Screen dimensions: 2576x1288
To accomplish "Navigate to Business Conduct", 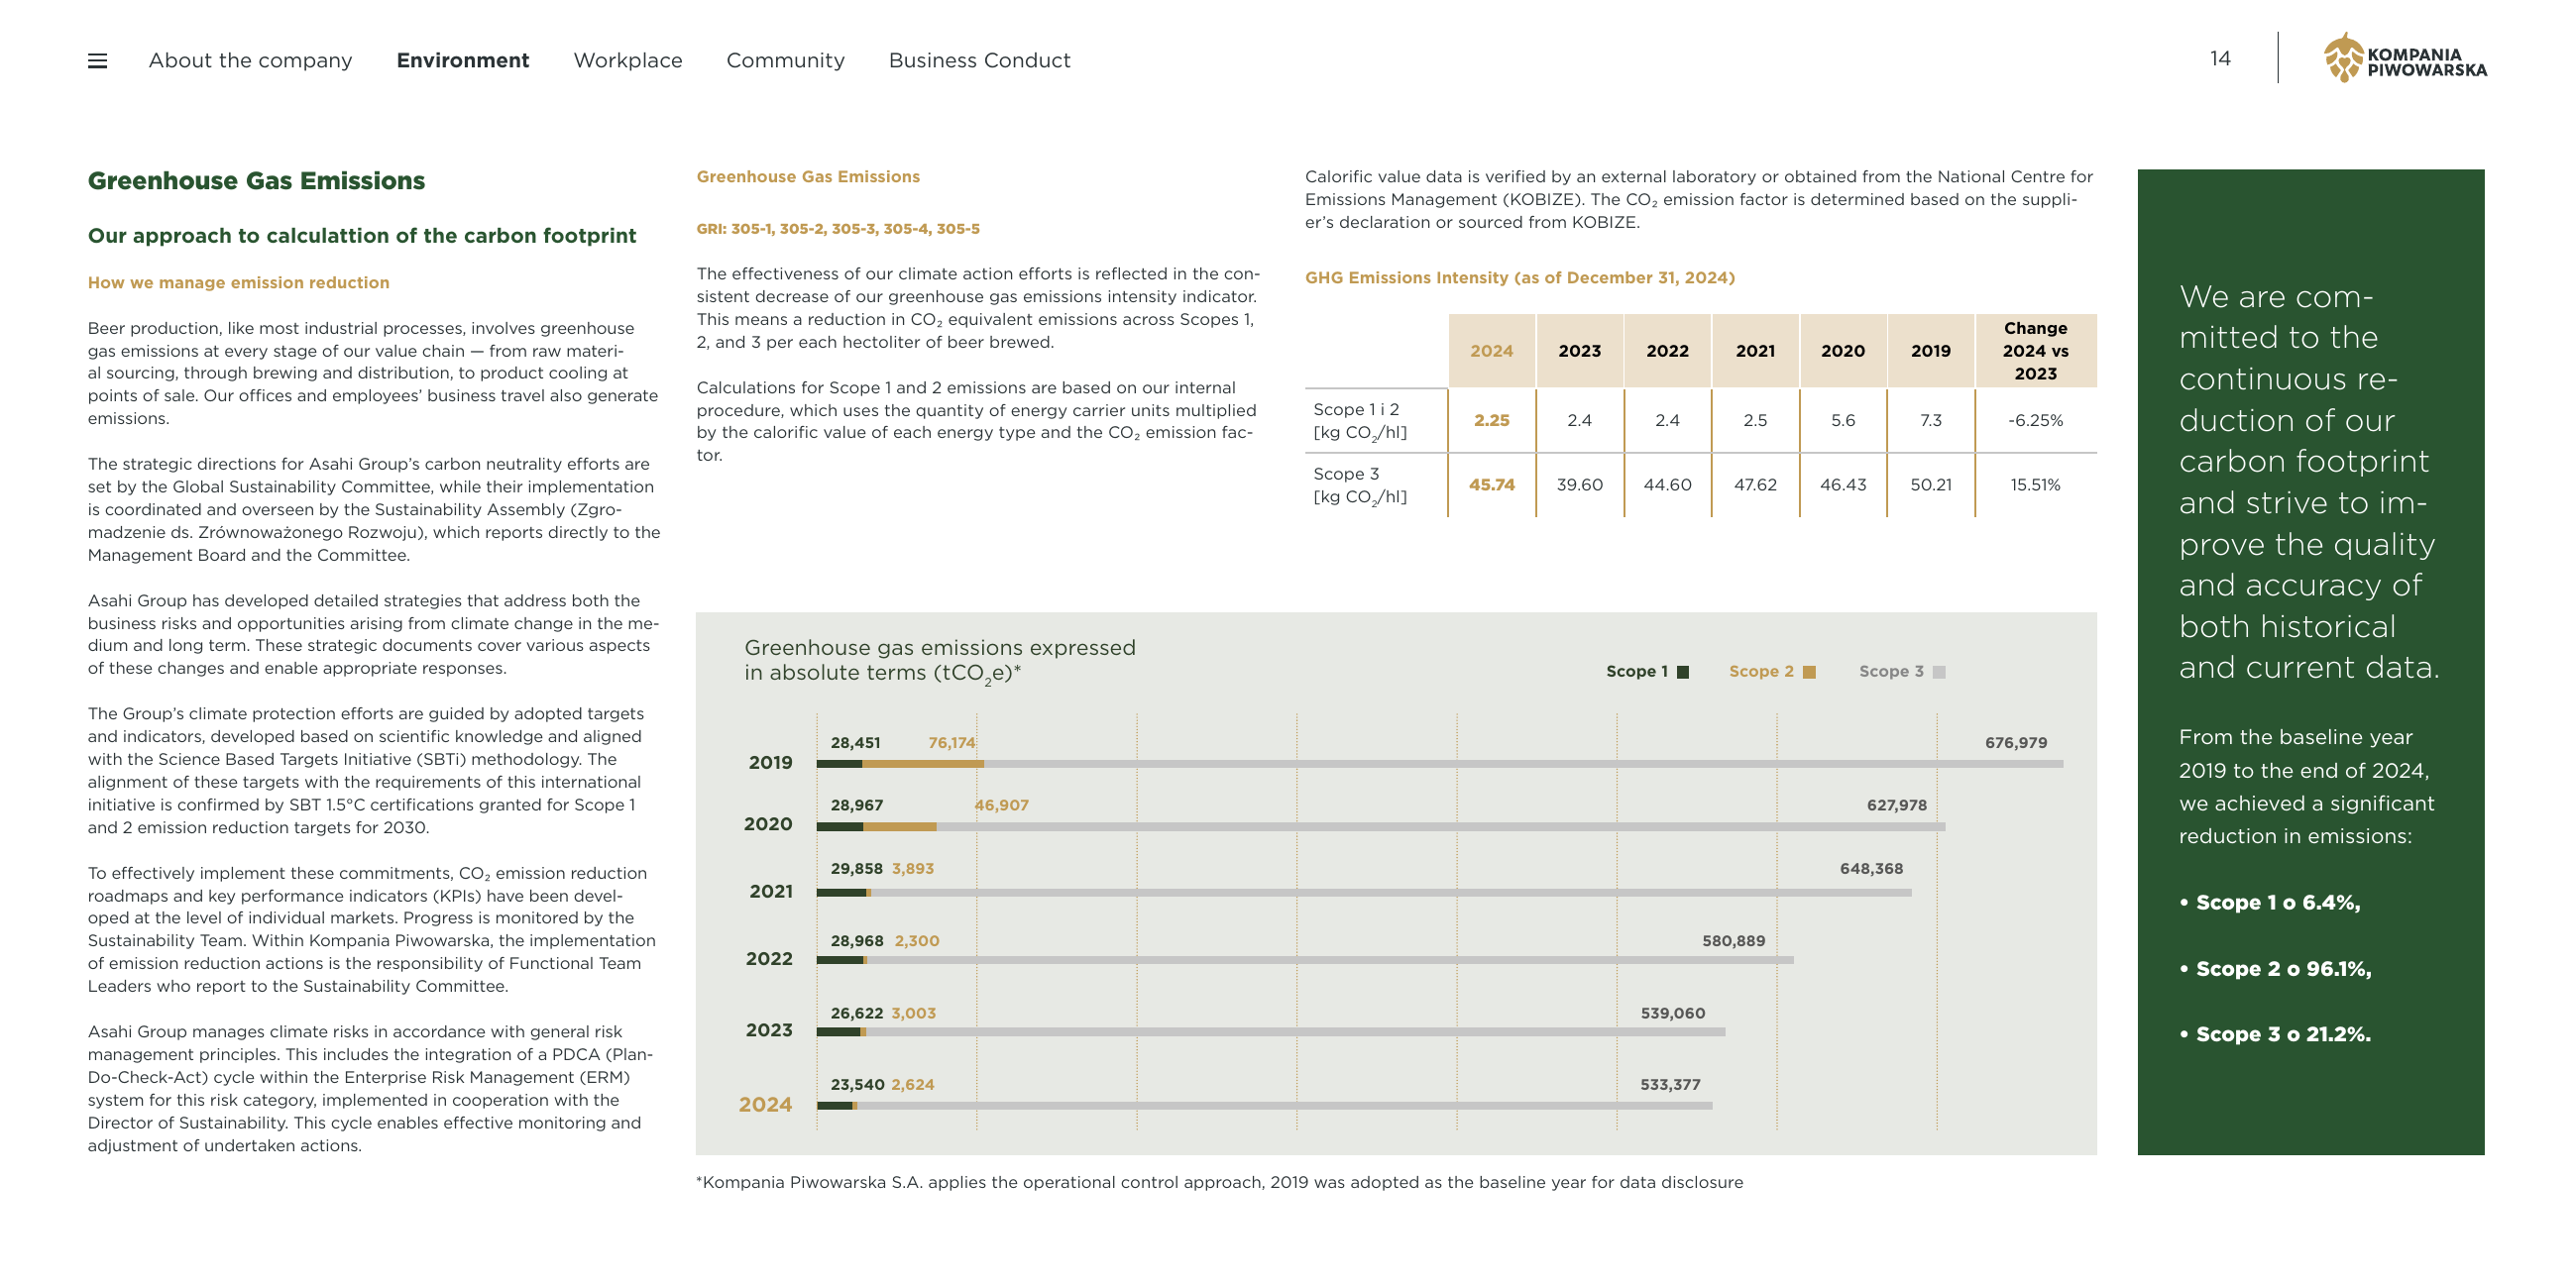I will point(979,61).
